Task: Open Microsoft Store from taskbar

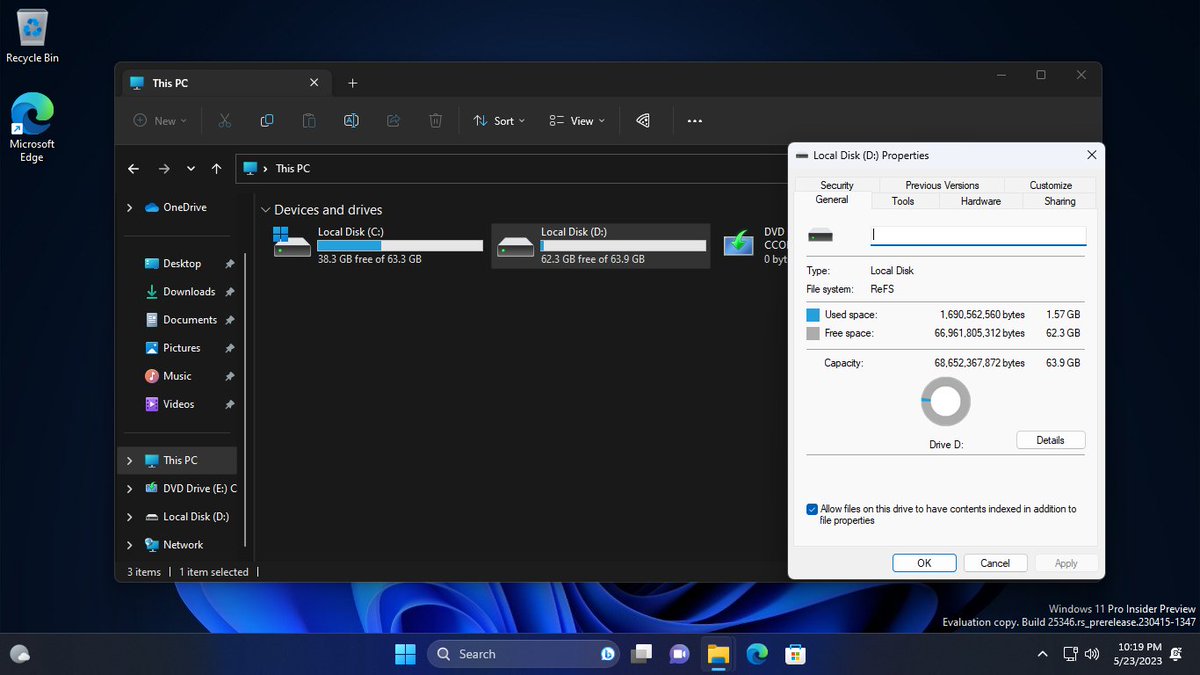Action: (x=795, y=654)
